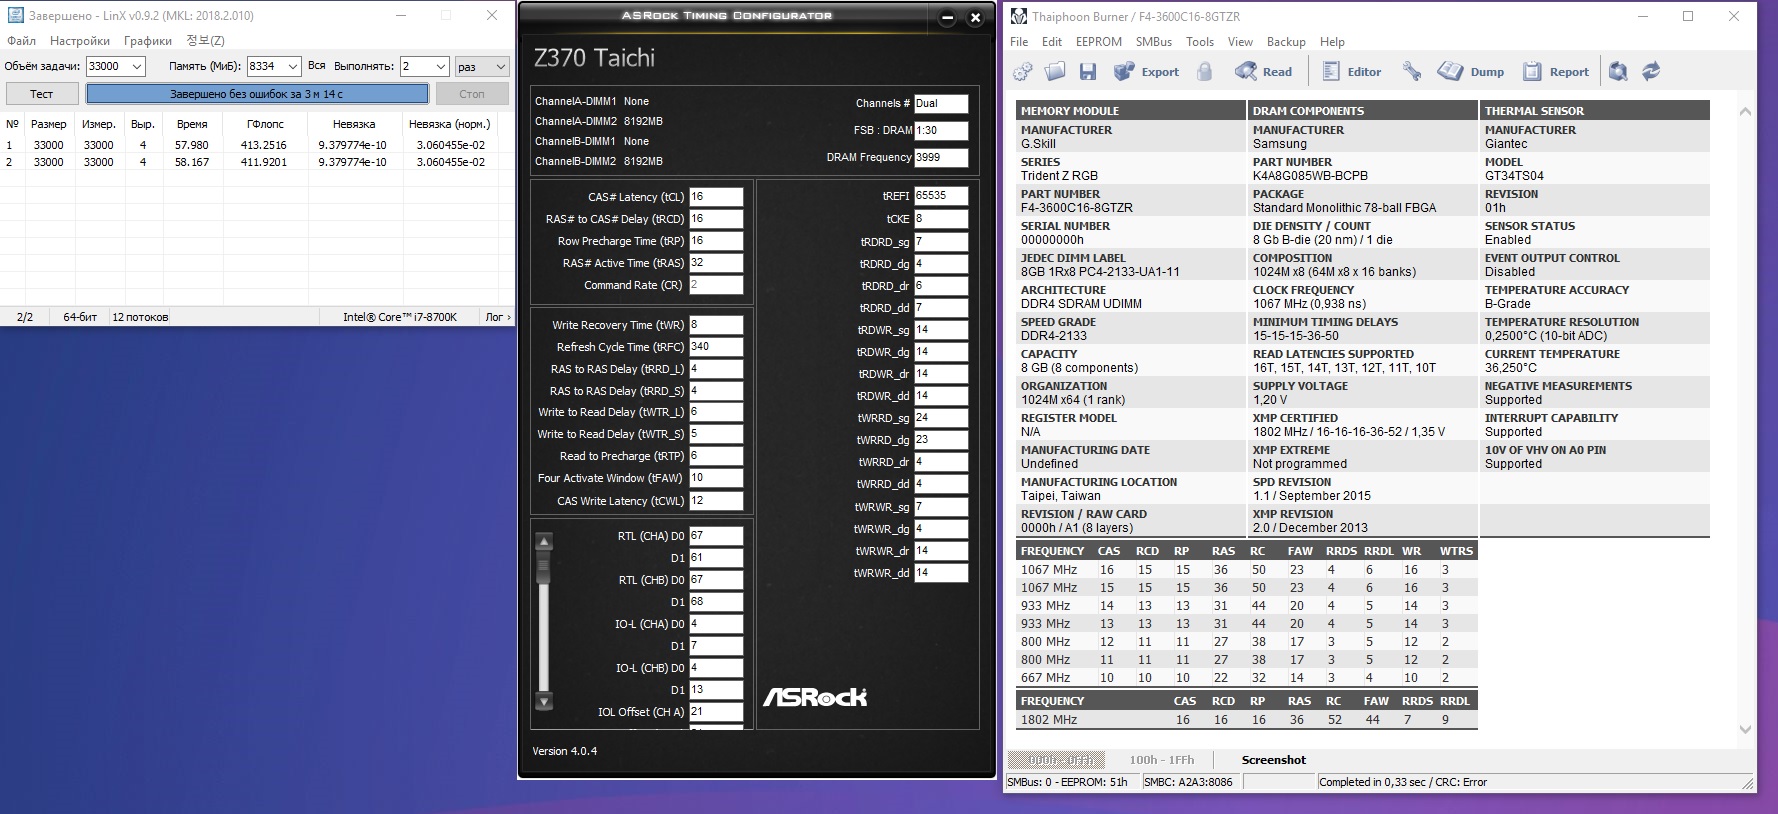Click the Вся memory link in LinX
This screenshot has height=814, width=1778.
point(317,66)
